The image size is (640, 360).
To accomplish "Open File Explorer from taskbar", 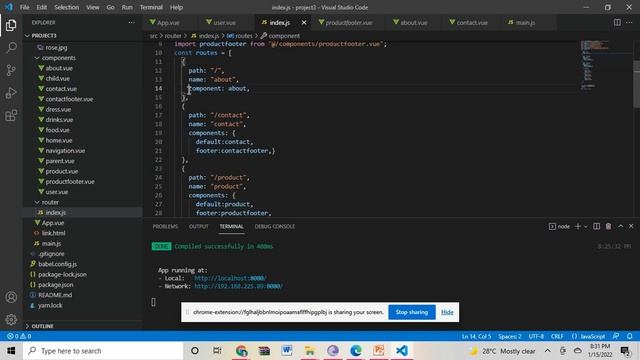I will pyautogui.click(x=310, y=351).
